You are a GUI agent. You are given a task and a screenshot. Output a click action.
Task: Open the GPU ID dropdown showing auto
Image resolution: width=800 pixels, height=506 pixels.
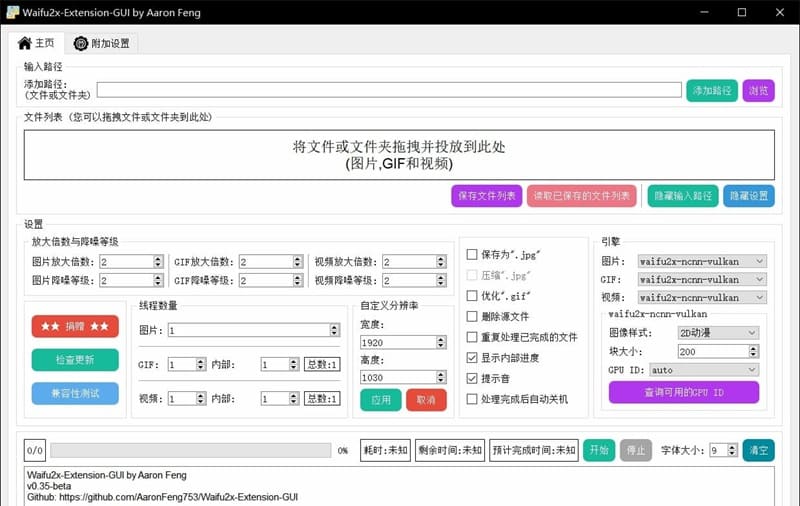[x=704, y=370]
